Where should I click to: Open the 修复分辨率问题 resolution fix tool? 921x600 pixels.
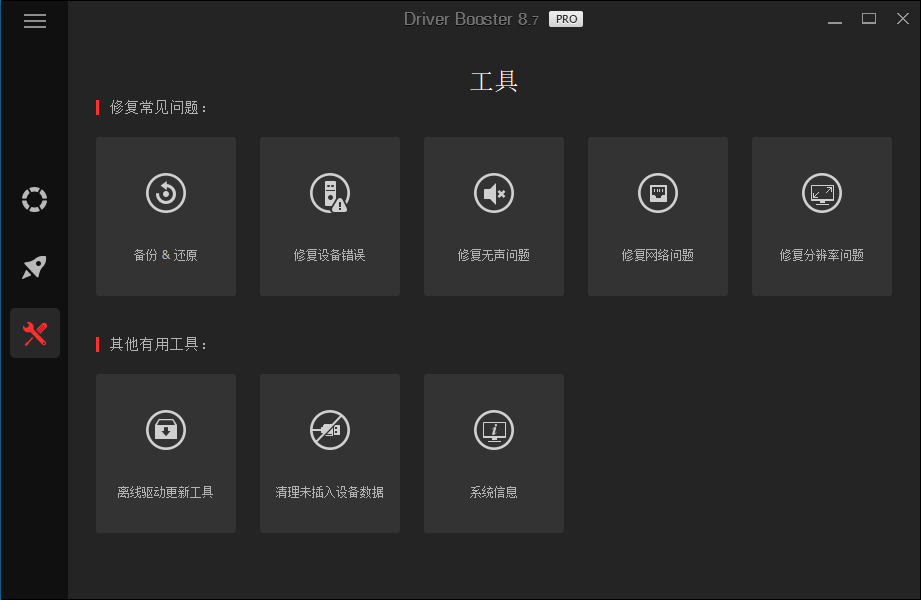pyautogui.click(x=821, y=216)
